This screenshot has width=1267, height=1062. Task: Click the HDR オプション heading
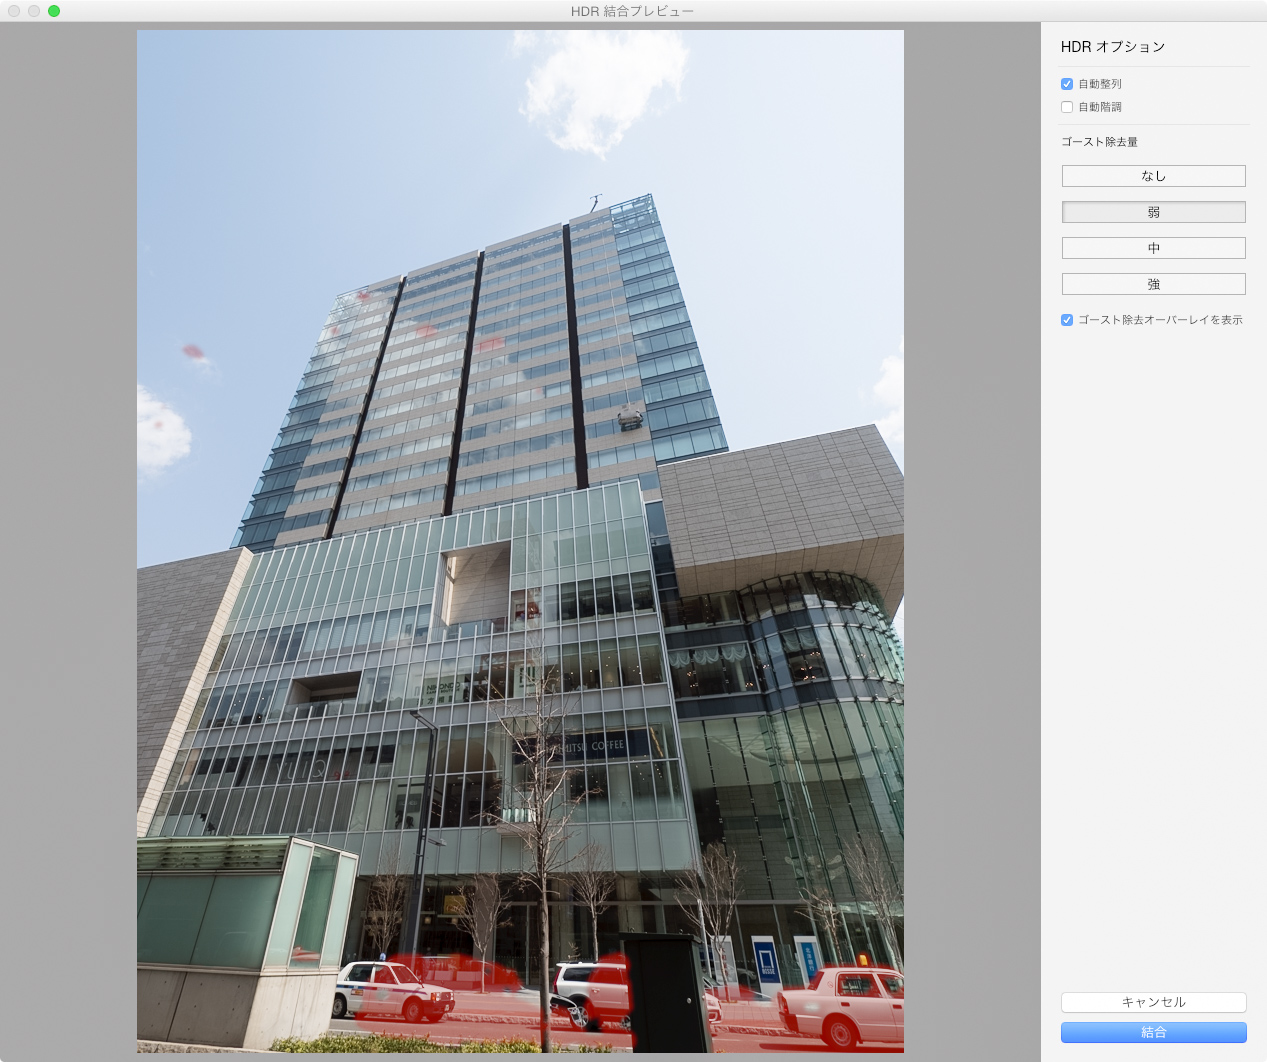[1112, 47]
